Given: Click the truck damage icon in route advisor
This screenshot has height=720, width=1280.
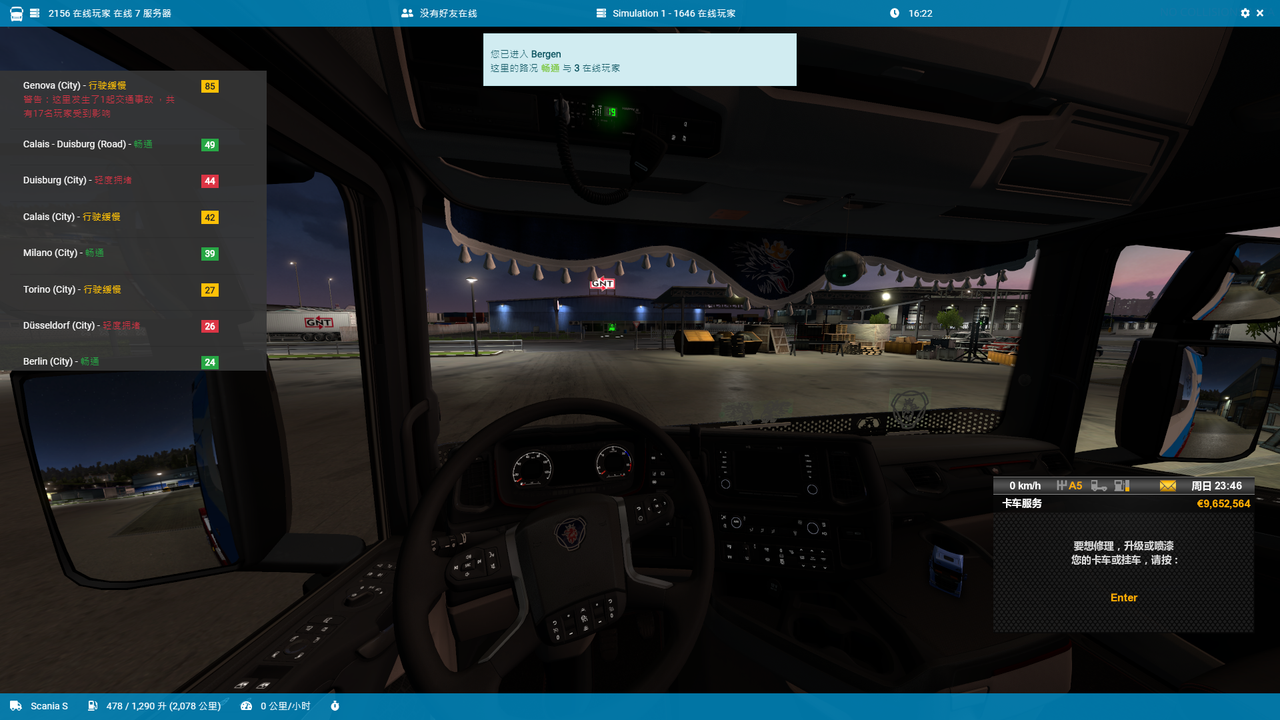Looking at the screenshot, I should pyautogui.click(x=1099, y=486).
